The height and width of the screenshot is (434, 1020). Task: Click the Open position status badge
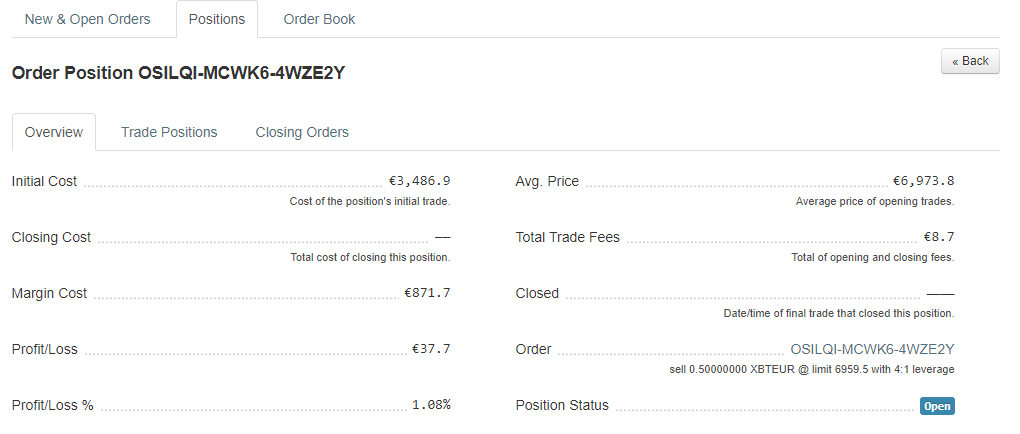(937, 406)
